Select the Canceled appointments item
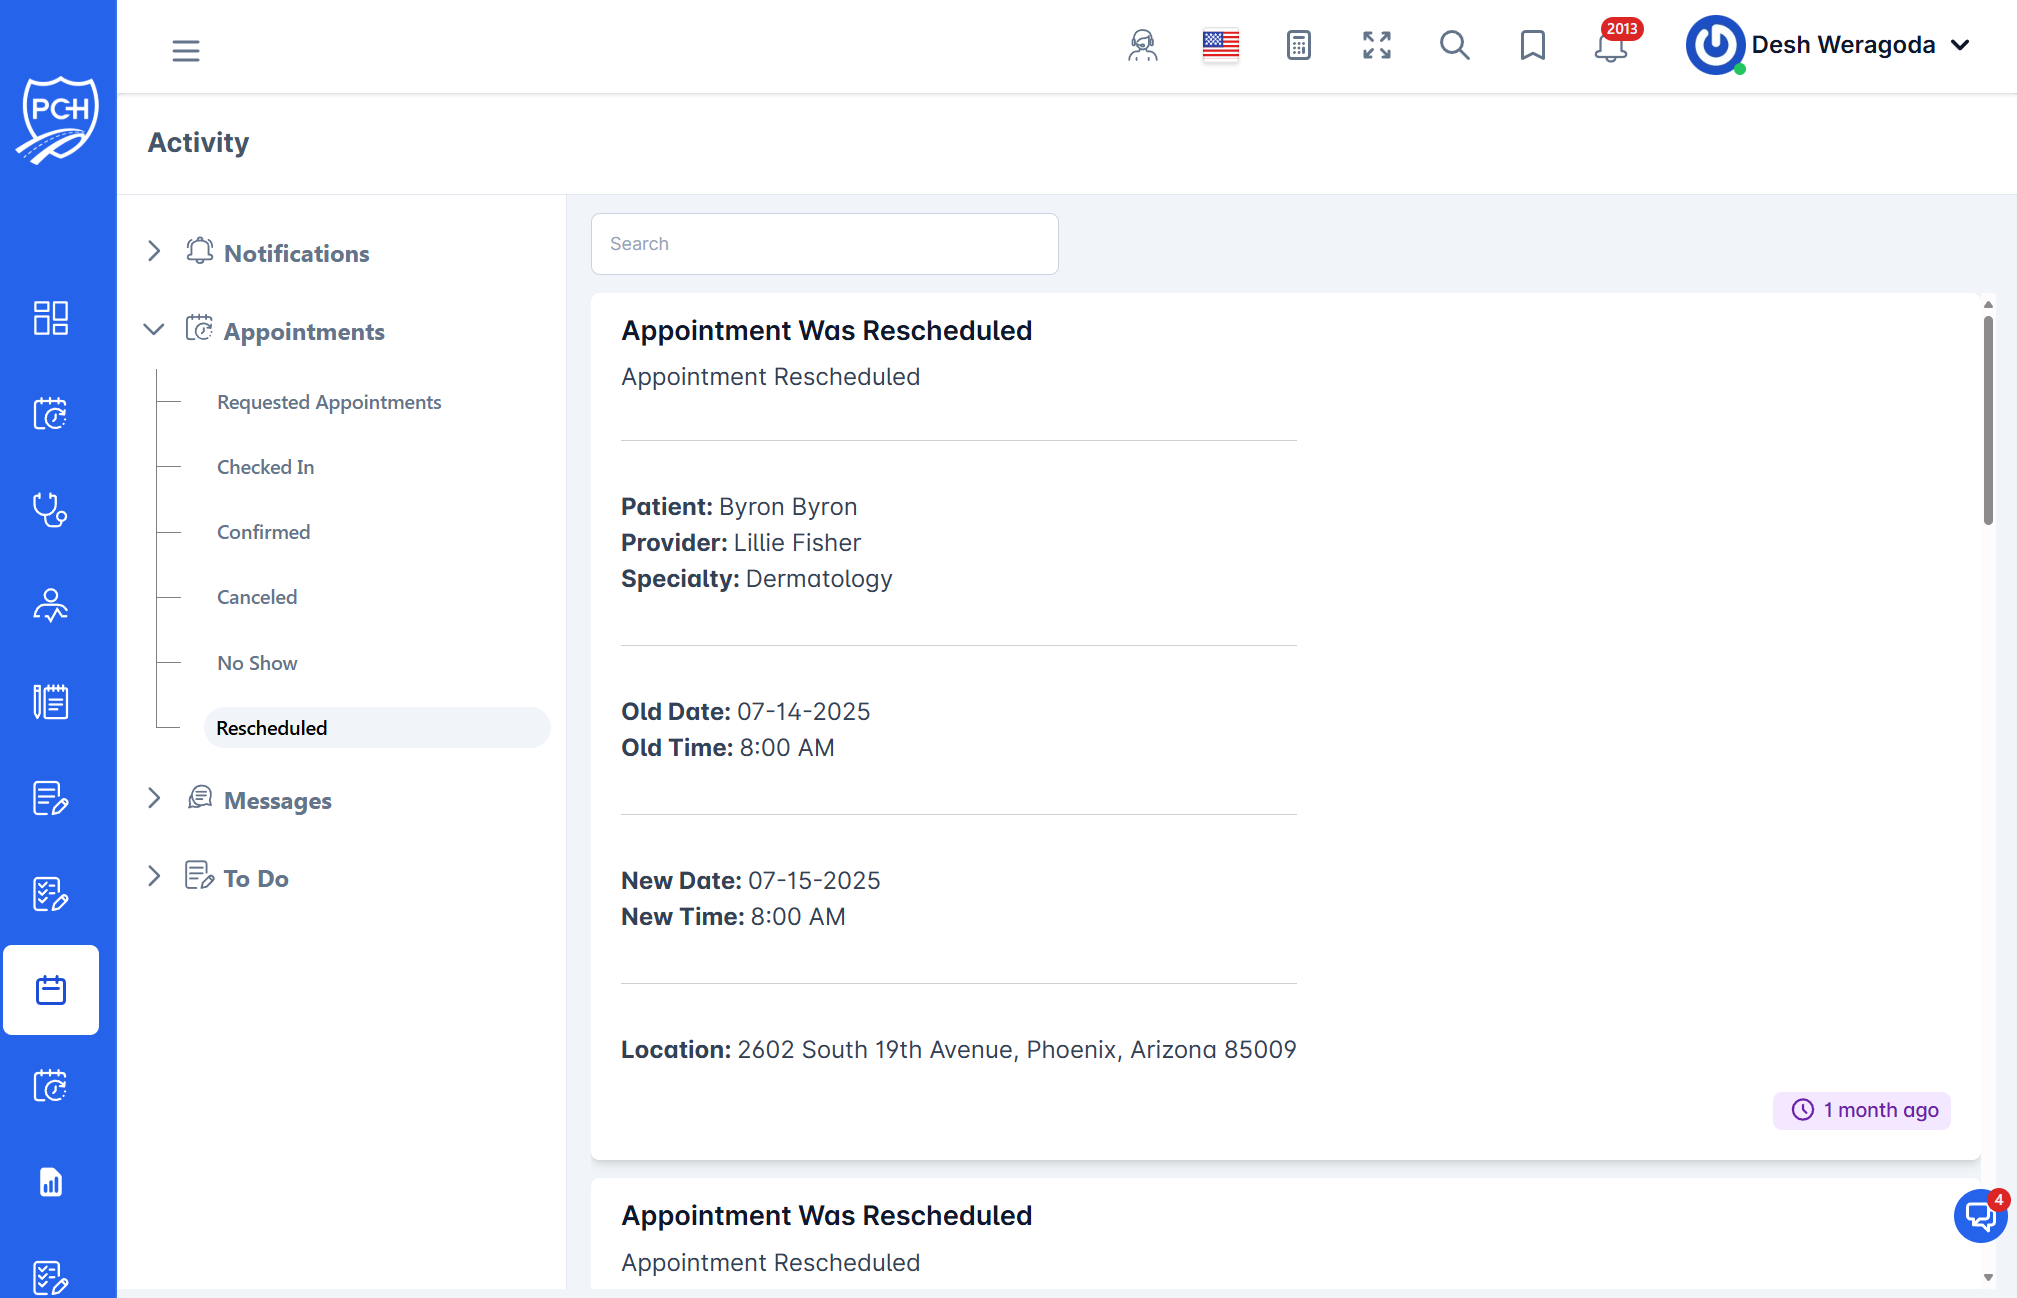 point(257,597)
